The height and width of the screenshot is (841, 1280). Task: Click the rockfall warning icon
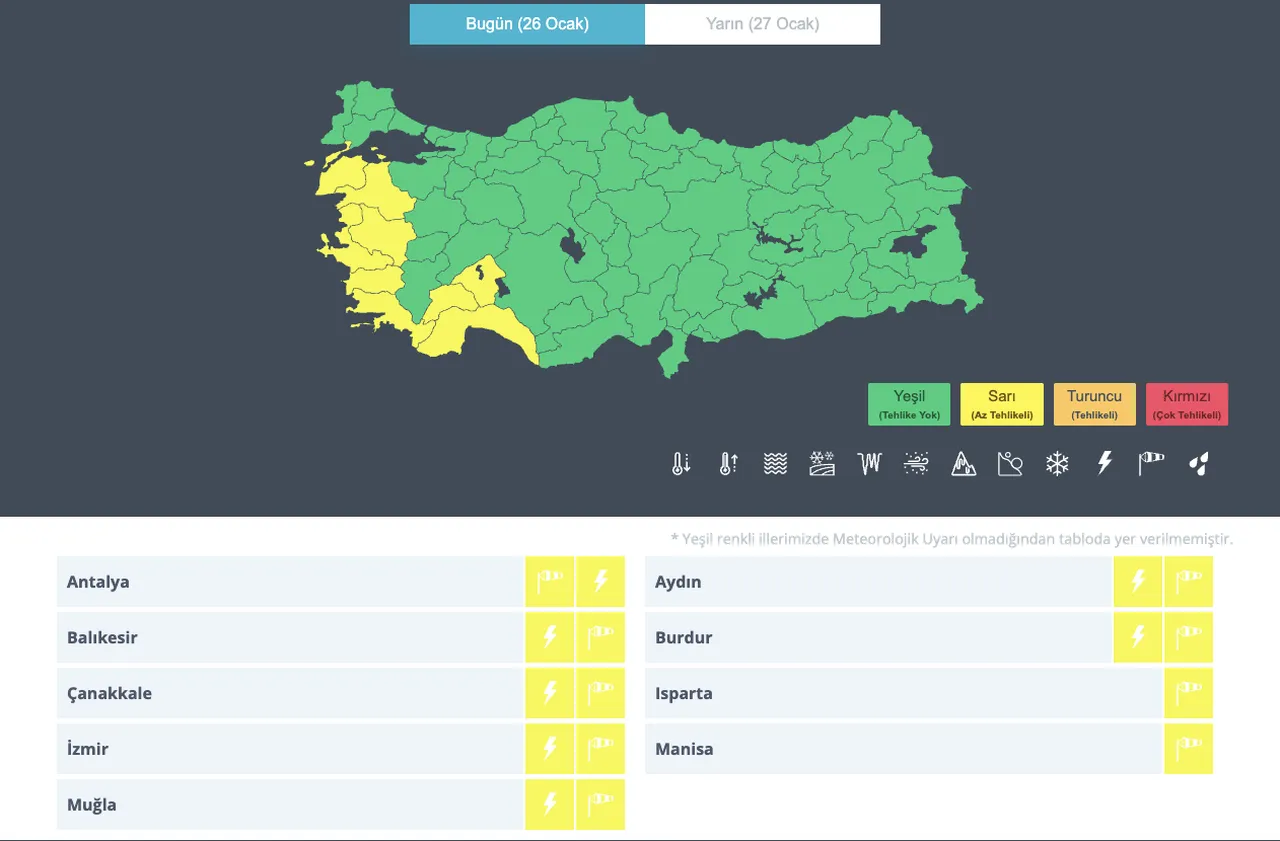pyautogui.click(x=1010, y=463)
